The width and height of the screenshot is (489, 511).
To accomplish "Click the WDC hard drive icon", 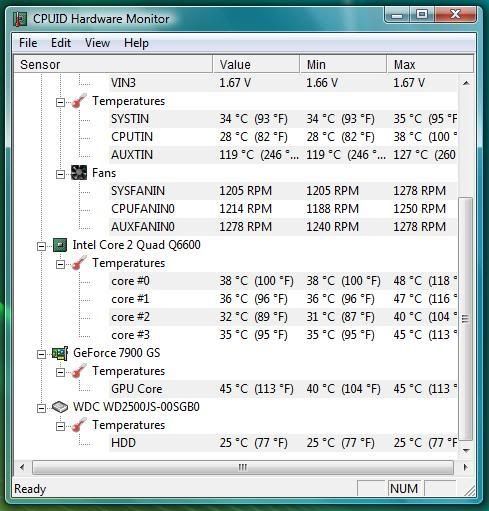I will tap(60, 407).
